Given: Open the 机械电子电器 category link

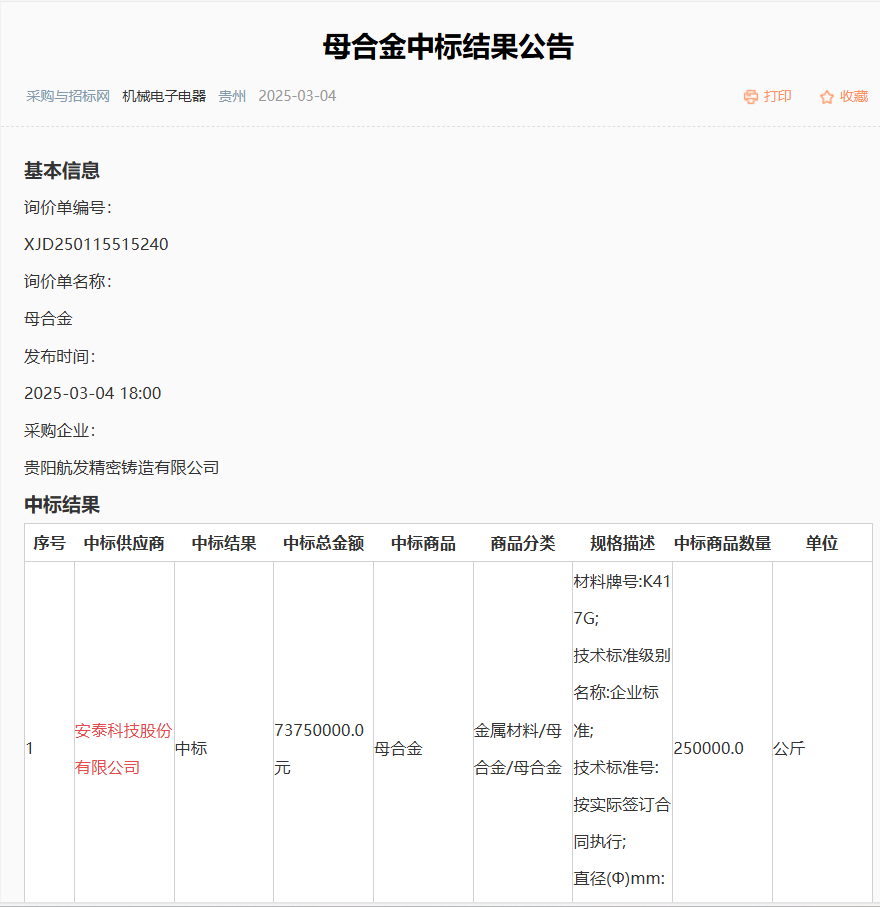Looking at the screenshot, I should [x=164, y=96].
